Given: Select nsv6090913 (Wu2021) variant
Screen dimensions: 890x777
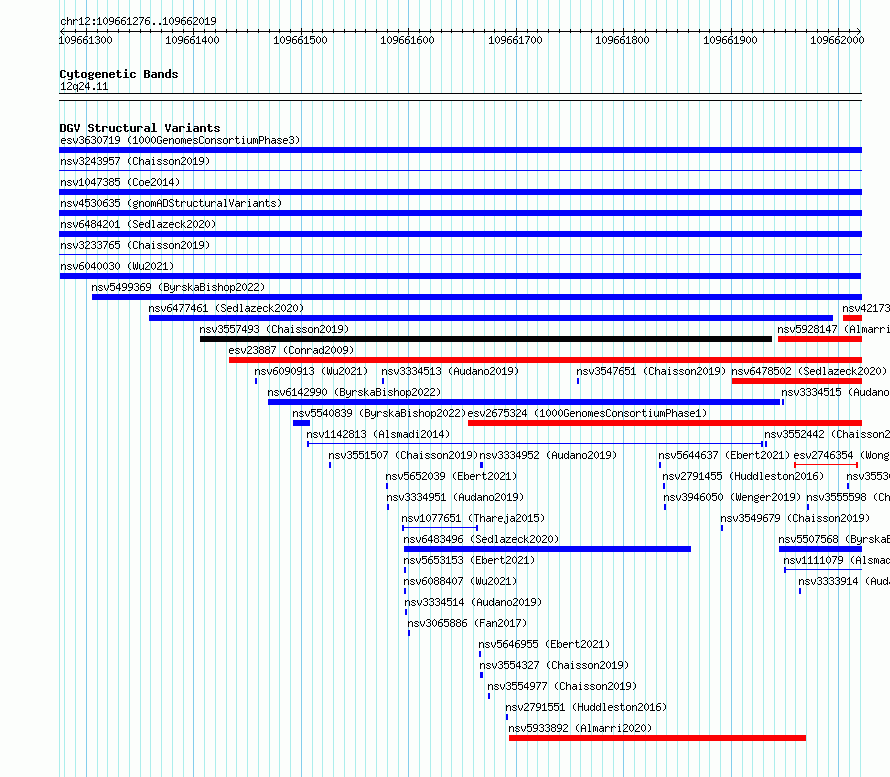Looking at the screenshot, I should tap(311, 371).
